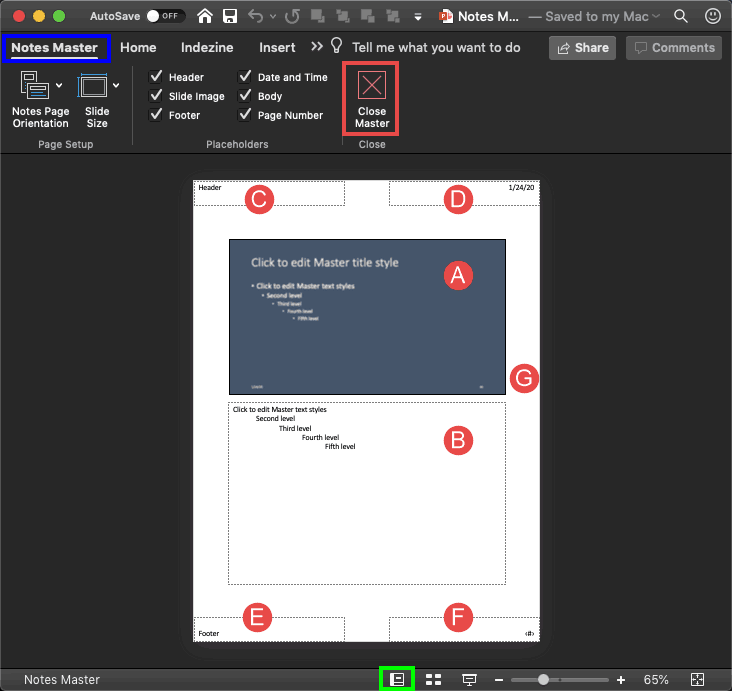
Task: Start Slide Show from status bar
Action: point(469,679)
